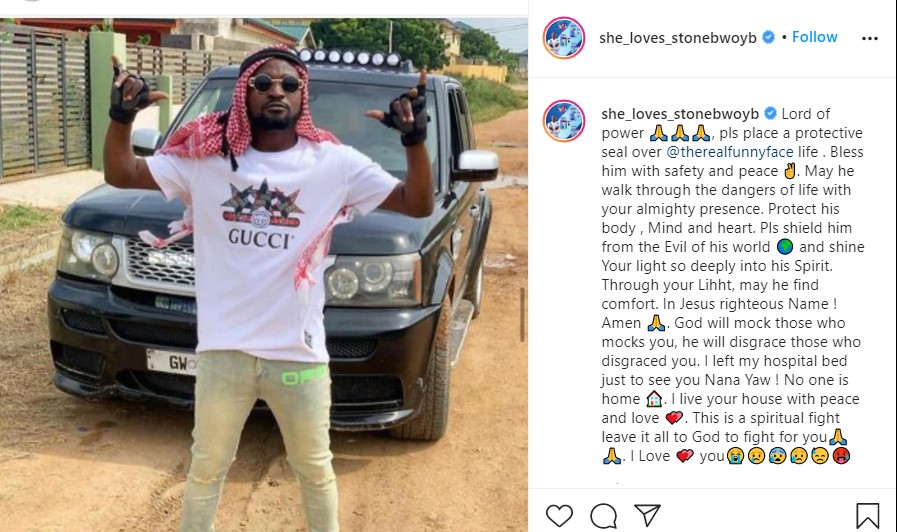Click the praying hands emojis after 'power'
The image size is (897, 532).
point(680,133)
